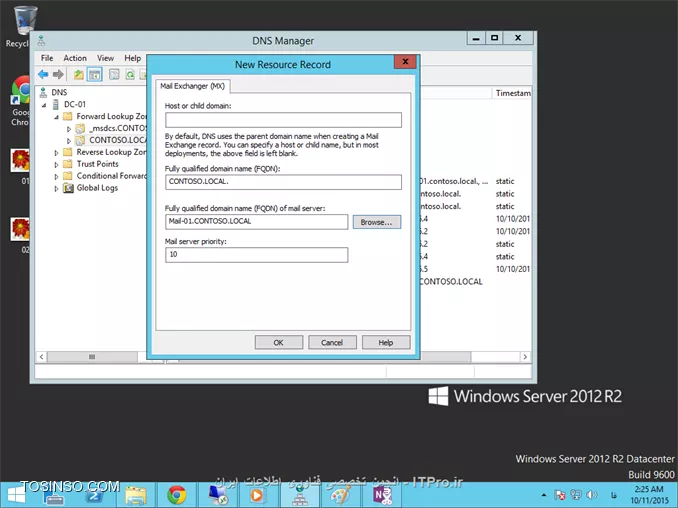
Task: Click the right scroll arrow of records pane
Action: coord(525,357)
